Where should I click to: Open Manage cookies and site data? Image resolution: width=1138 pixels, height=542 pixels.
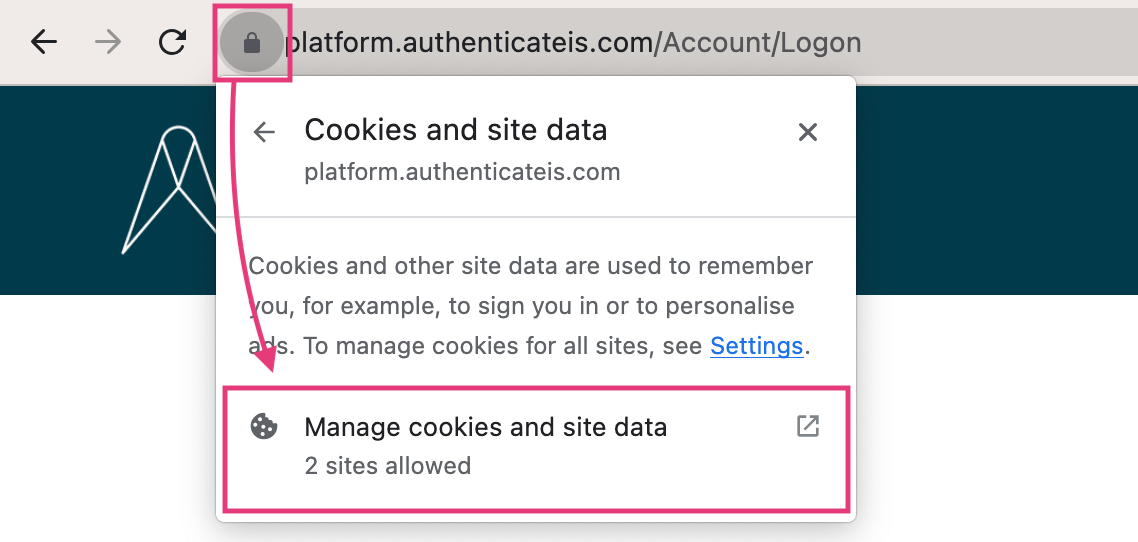[485, 428]
